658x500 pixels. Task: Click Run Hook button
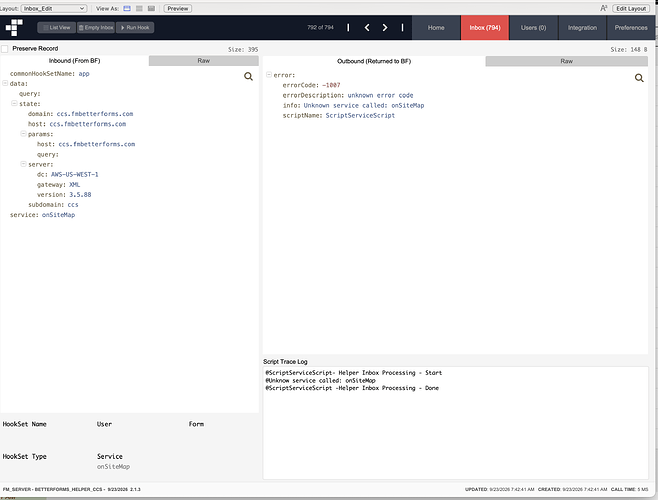coord(135,28)
